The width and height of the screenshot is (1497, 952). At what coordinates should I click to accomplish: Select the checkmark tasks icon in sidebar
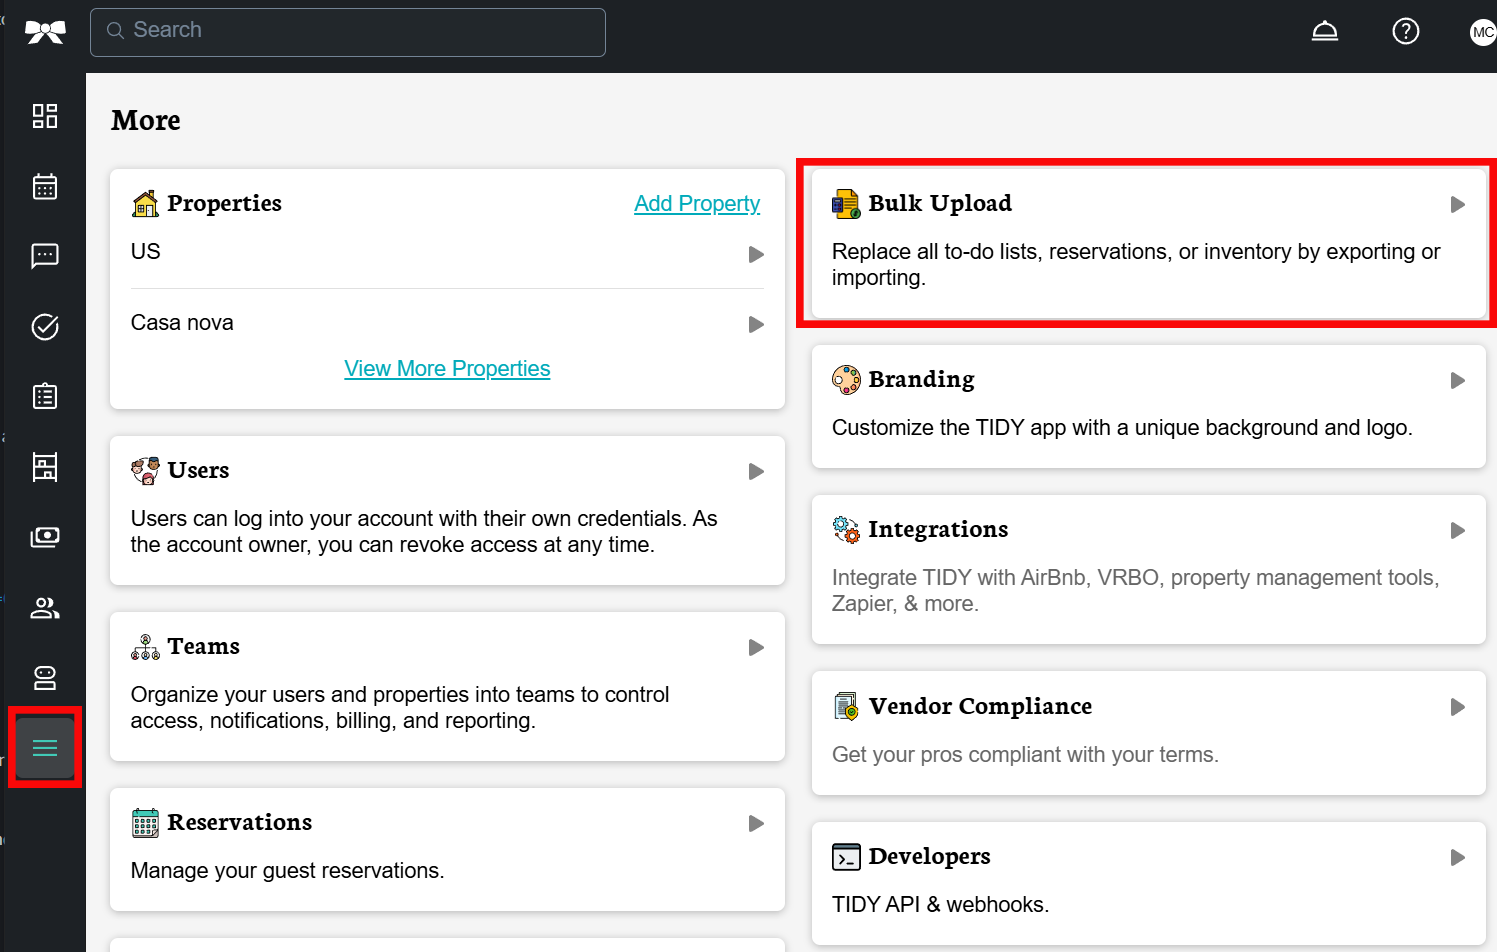[45, 327]
